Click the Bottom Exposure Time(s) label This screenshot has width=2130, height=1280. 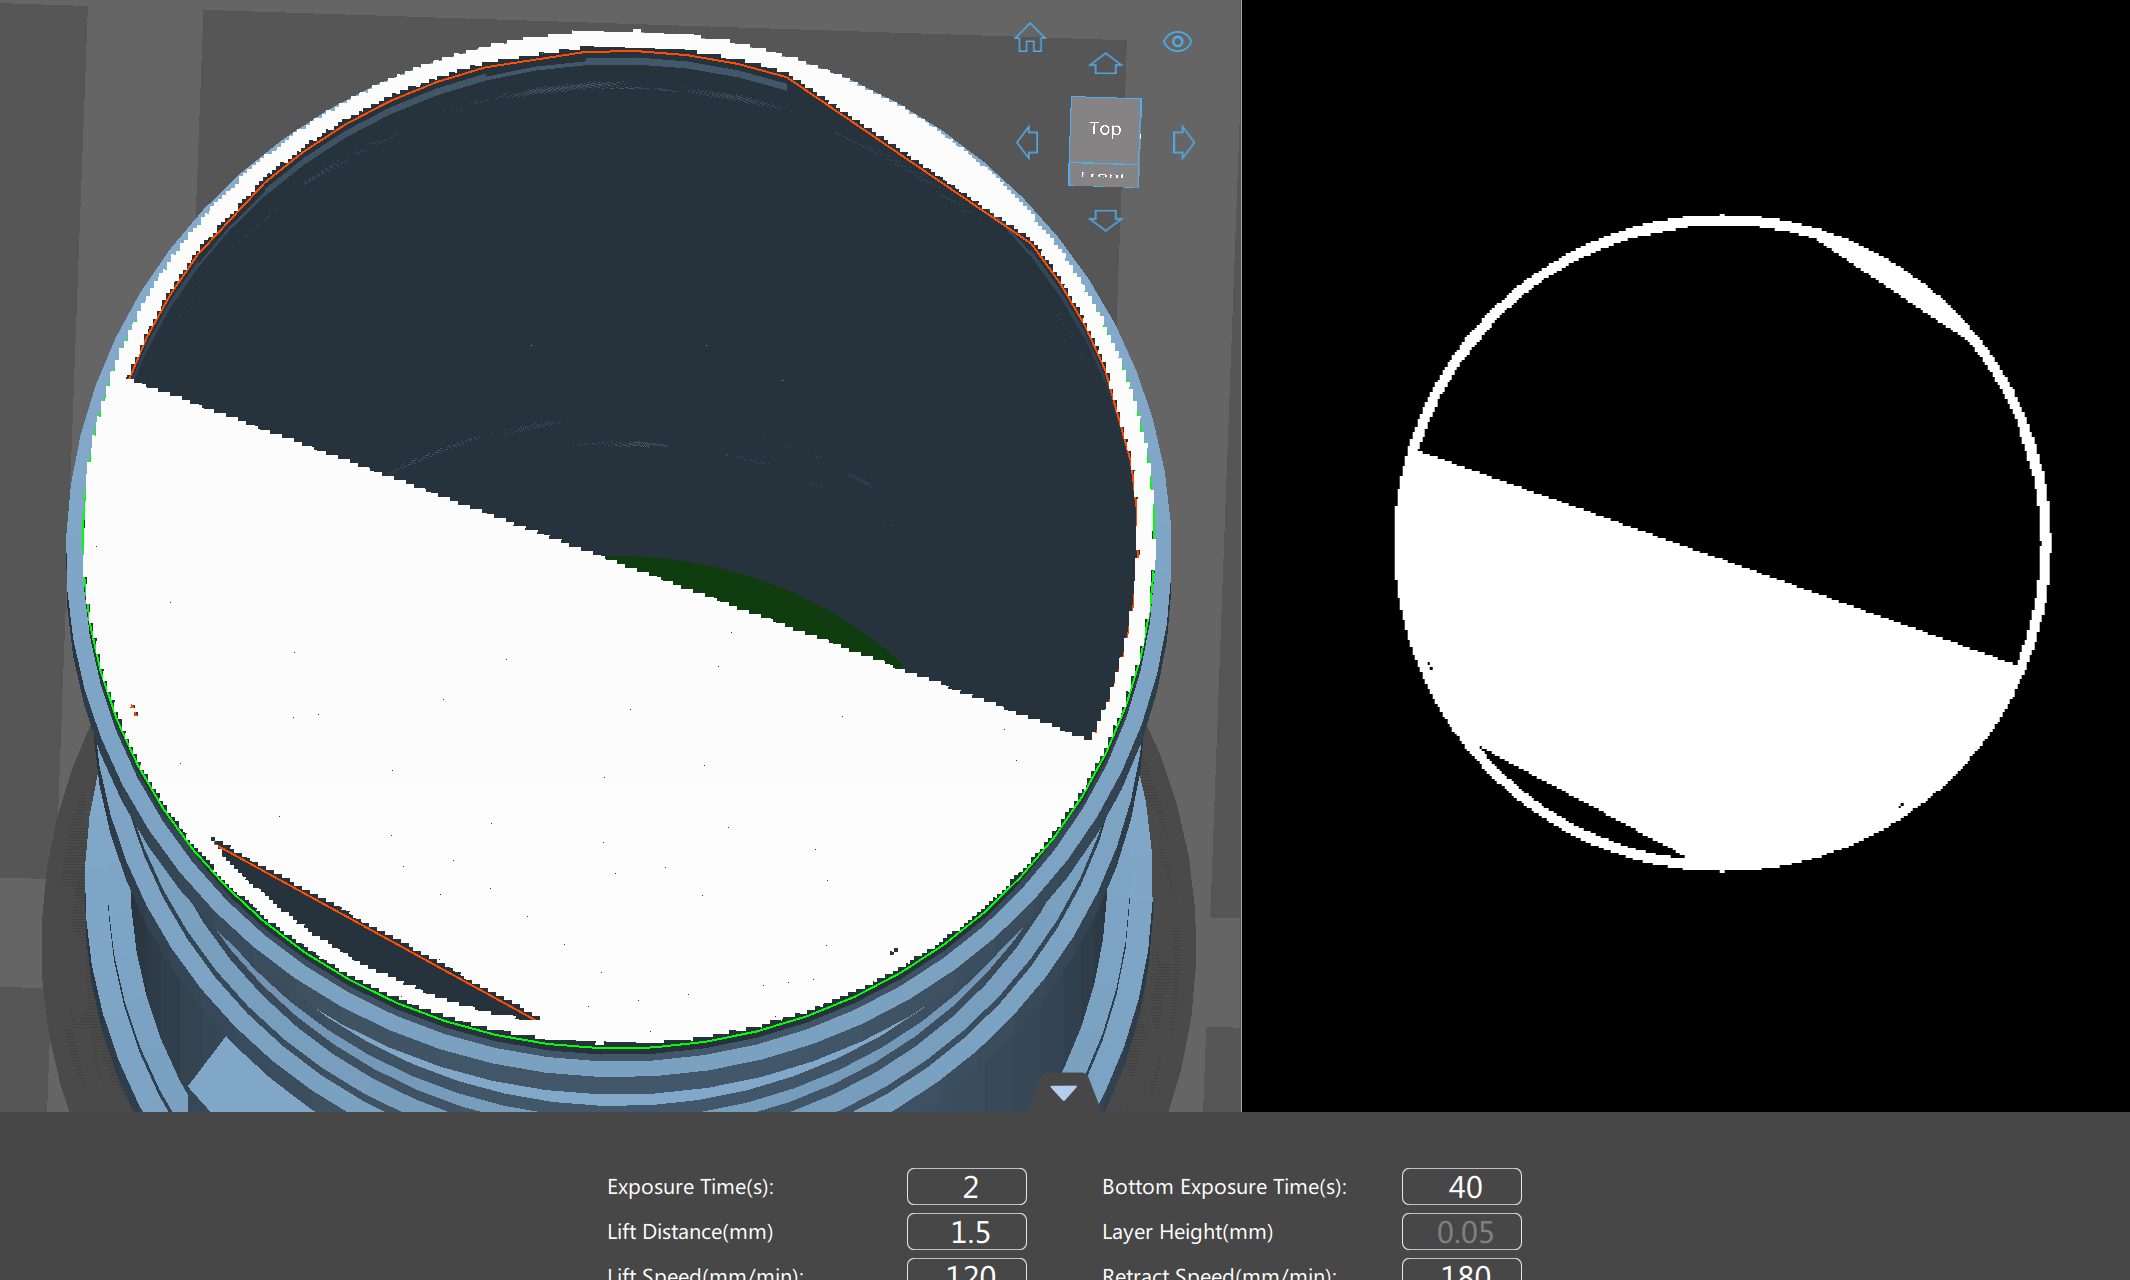coord(1224,1187)
